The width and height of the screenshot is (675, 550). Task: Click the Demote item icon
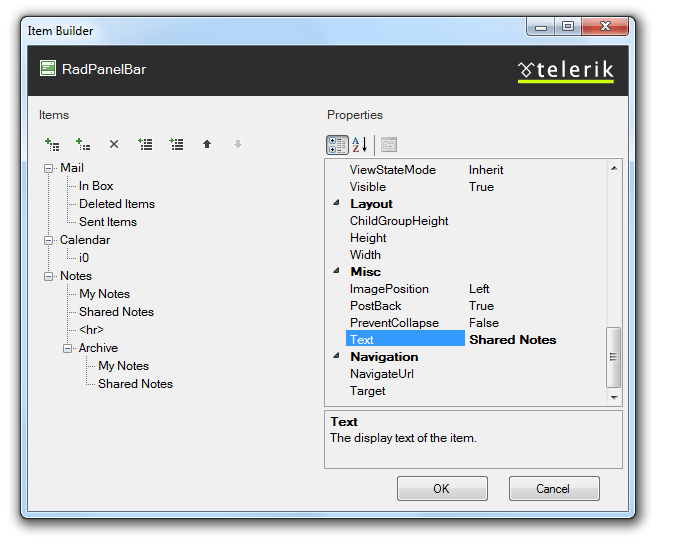coord(177,144)
